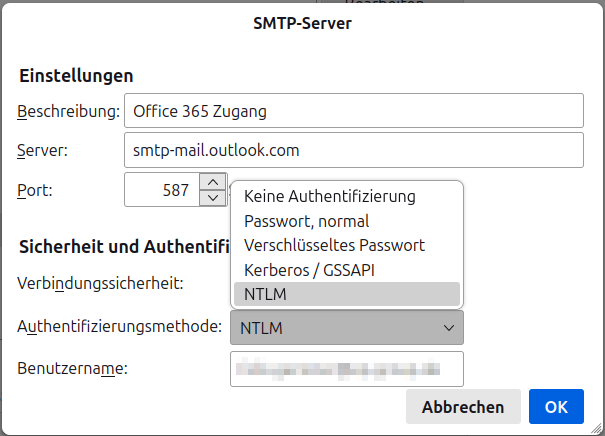
Task: Click into the Beschreibung text field
Action: tap(352, 110)
